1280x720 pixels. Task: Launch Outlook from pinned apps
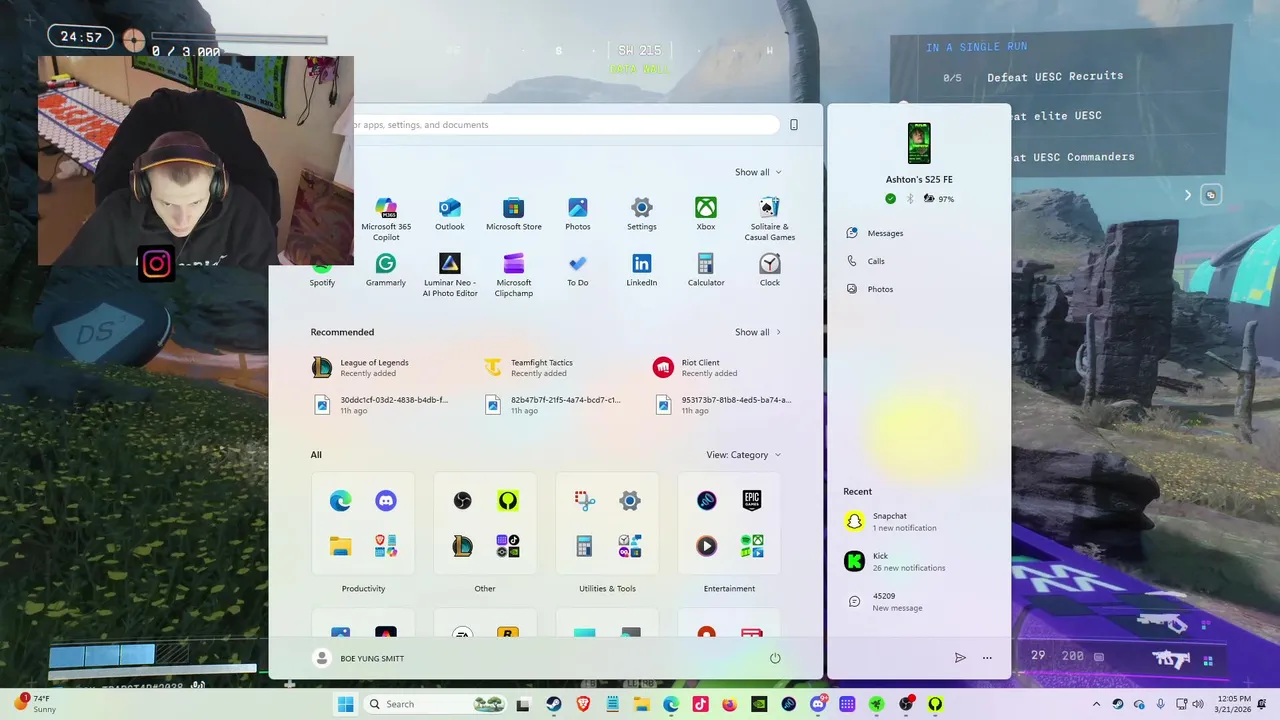tap(450, 214)
